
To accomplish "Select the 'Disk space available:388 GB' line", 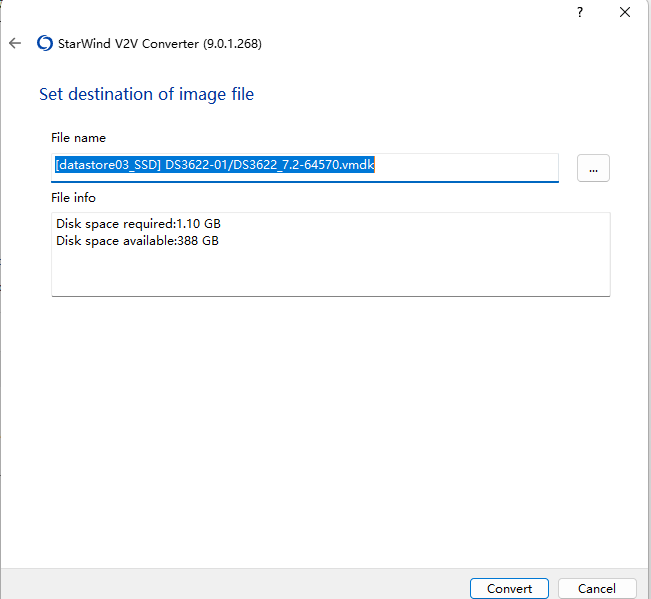I will click(x=137, y=241).
